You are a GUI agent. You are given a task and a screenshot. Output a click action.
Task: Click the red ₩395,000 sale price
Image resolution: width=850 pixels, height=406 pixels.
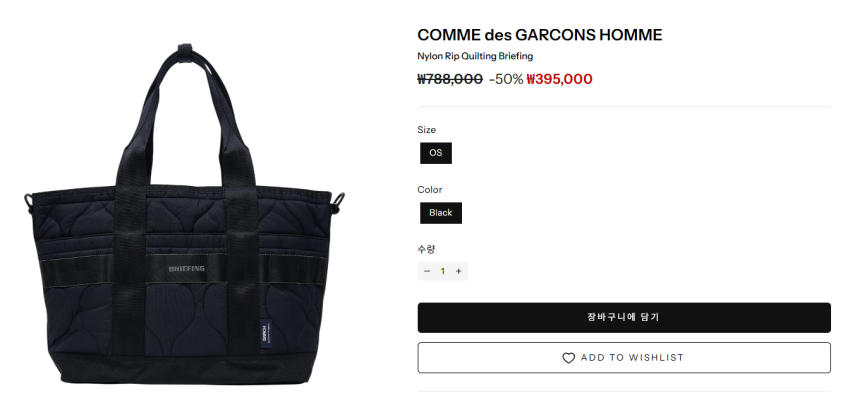pos(559,79)
